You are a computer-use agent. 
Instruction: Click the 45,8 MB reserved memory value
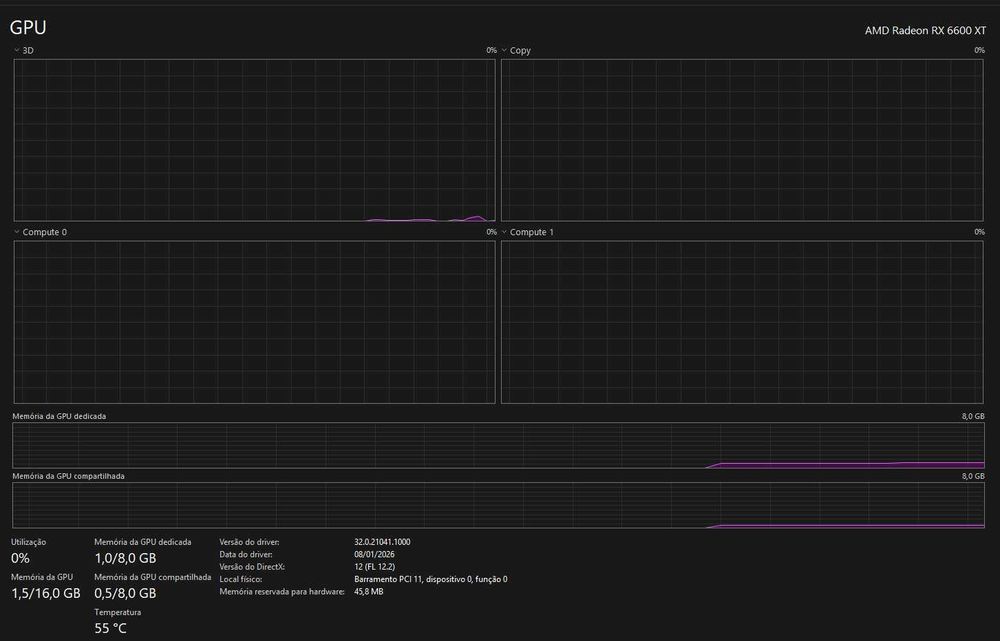point(369,591)
